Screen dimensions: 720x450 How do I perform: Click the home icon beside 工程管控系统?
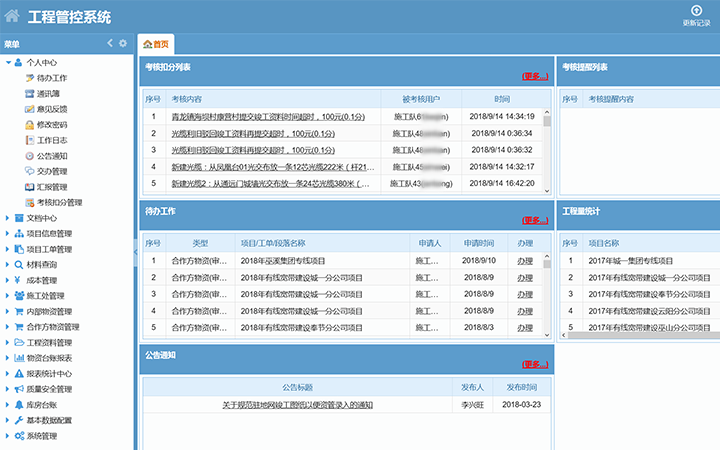pyautogui.click(x=12, y=17)
